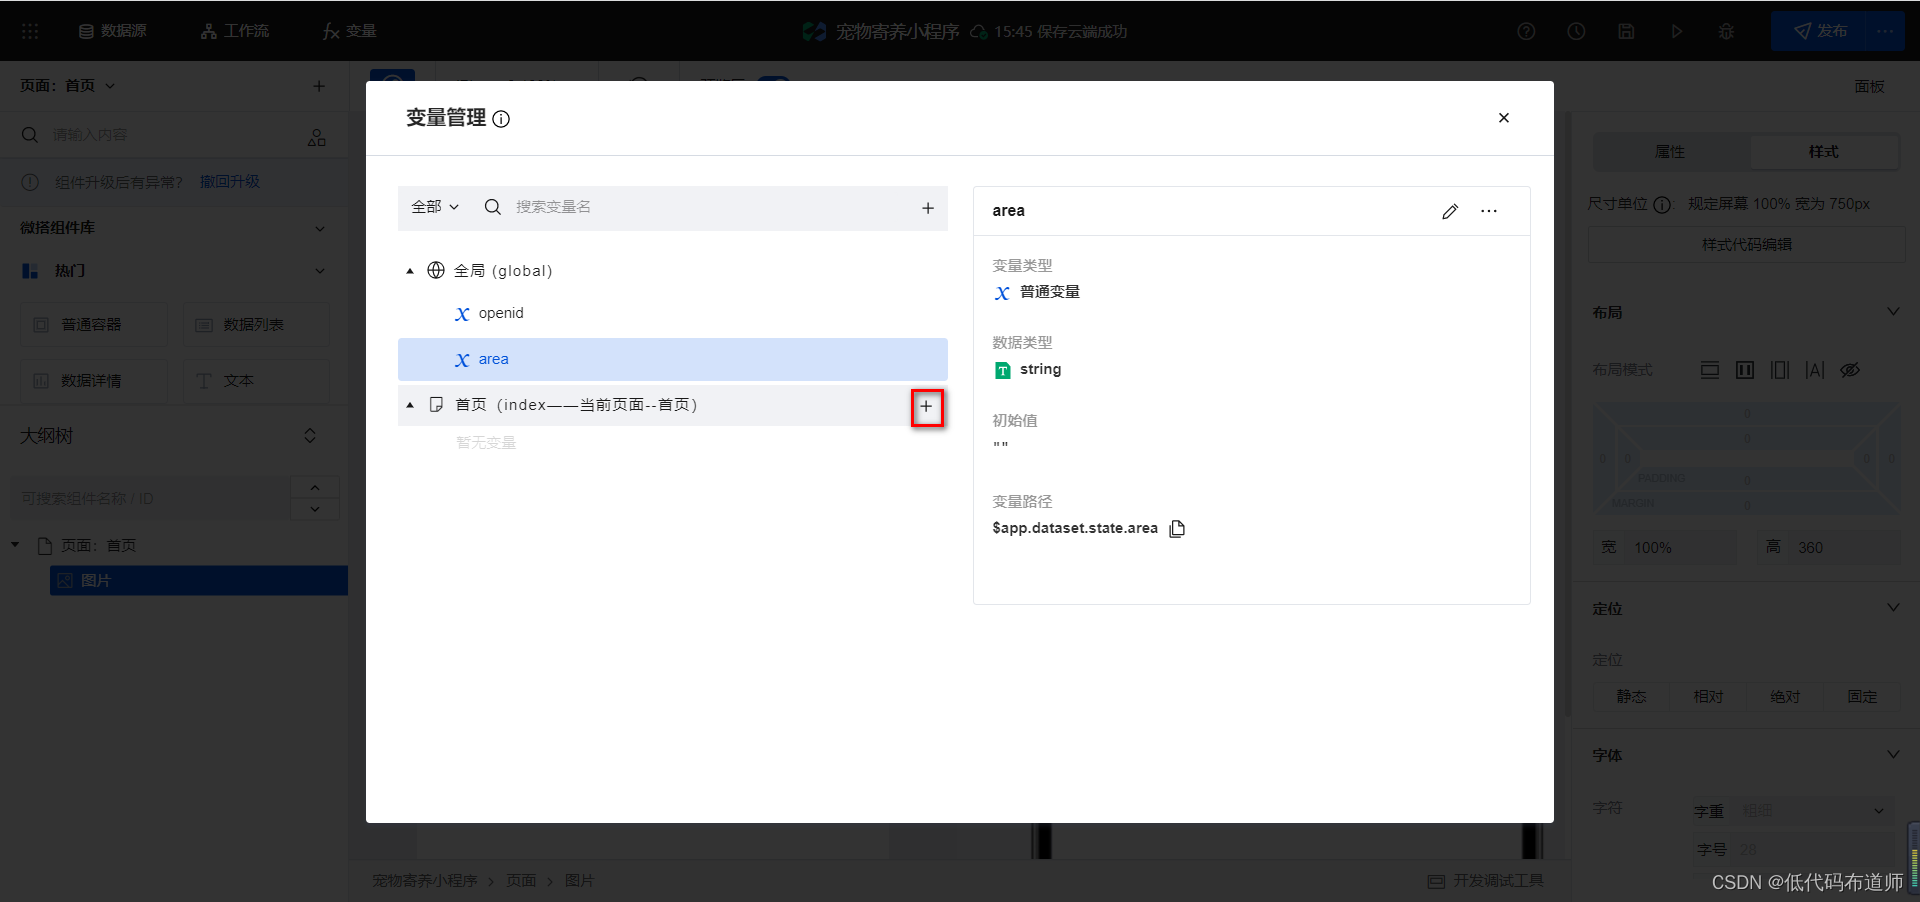The width and height of the screenshot is (1920, 902).
Task: Open more options menu for area variable
Action: (x=1489, y=211)
